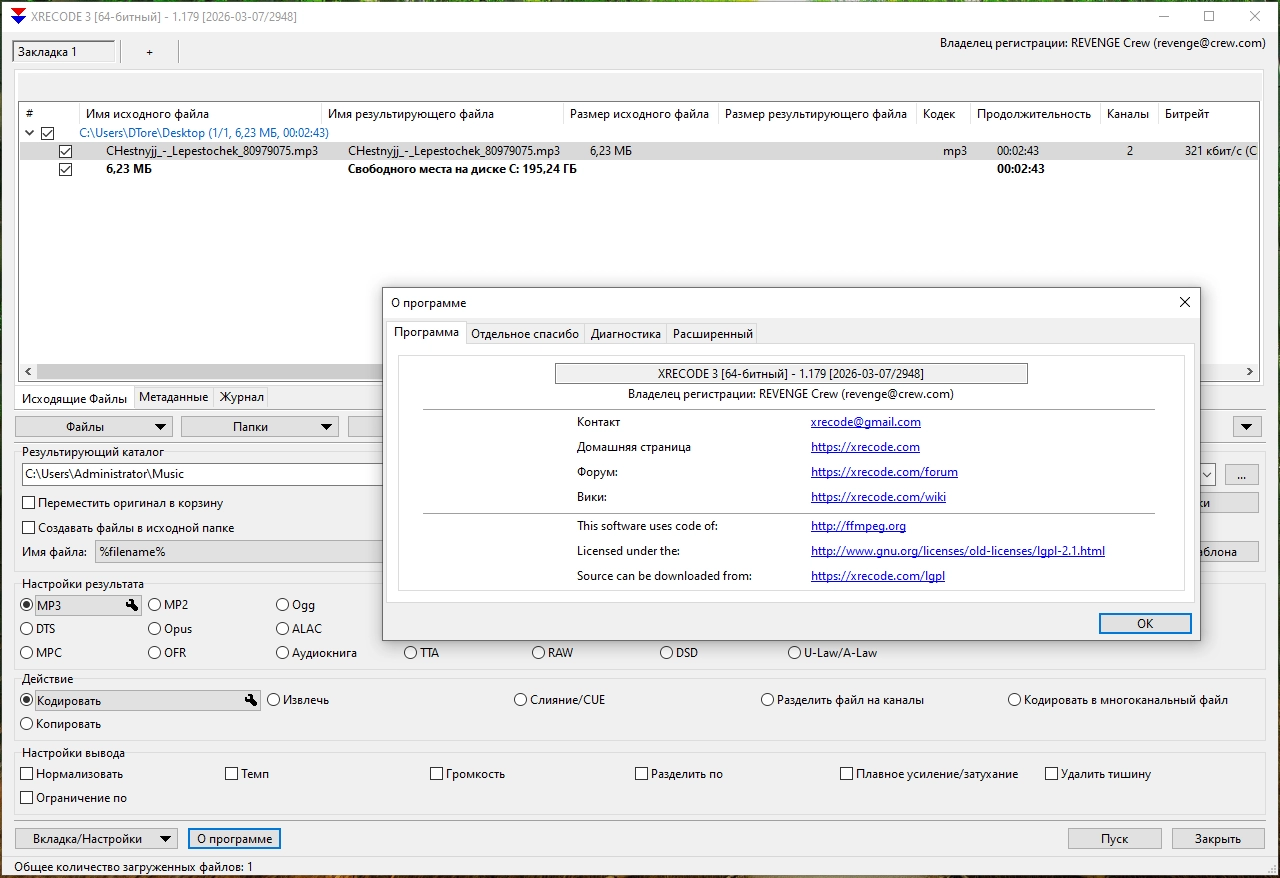This screenshot has height=878, width=1280.
Task: Click the О программе button
Action: pos(235,839)
